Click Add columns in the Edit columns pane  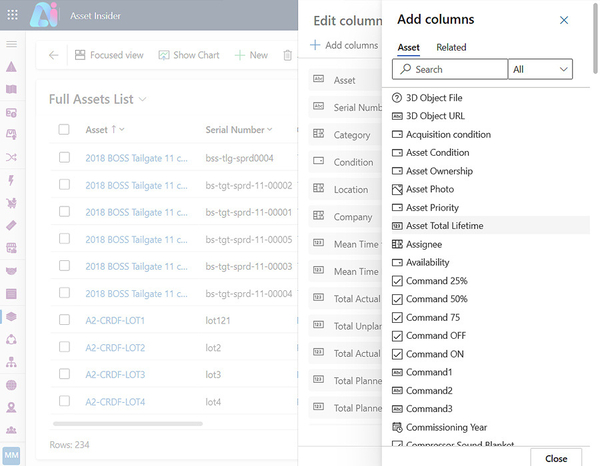click(x=344, y=45)
